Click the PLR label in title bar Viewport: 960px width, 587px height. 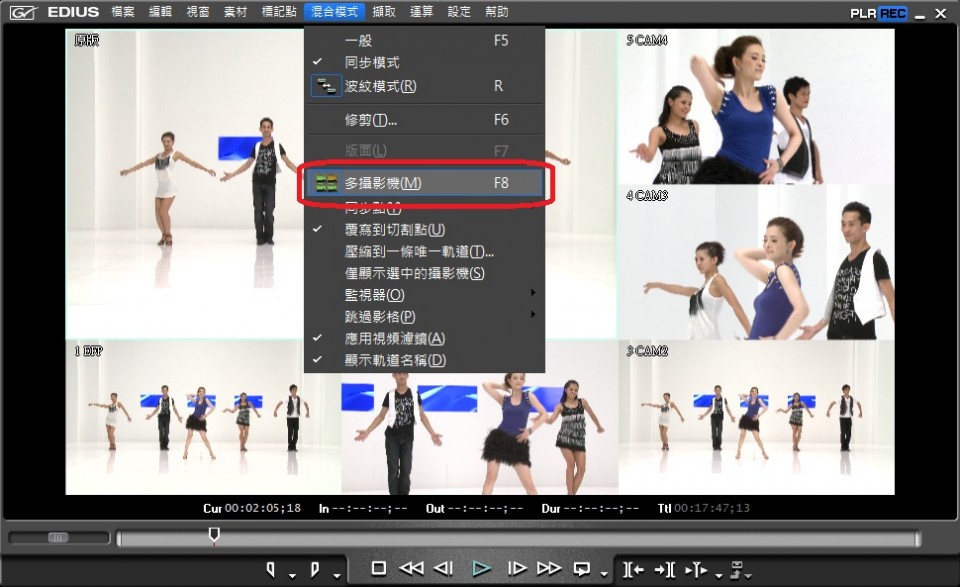[863, 13]
